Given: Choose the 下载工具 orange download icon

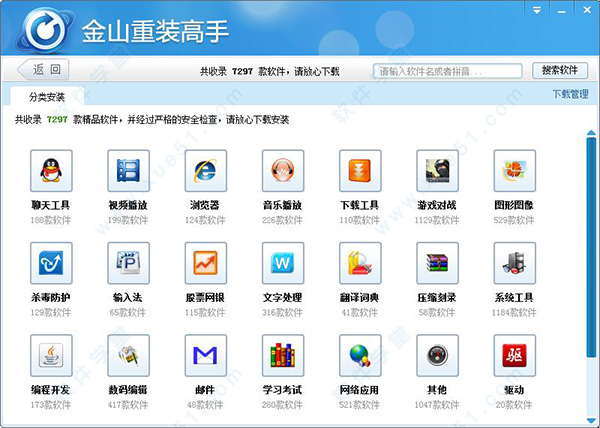Looking at the screenshot, I should pos(360,171).
